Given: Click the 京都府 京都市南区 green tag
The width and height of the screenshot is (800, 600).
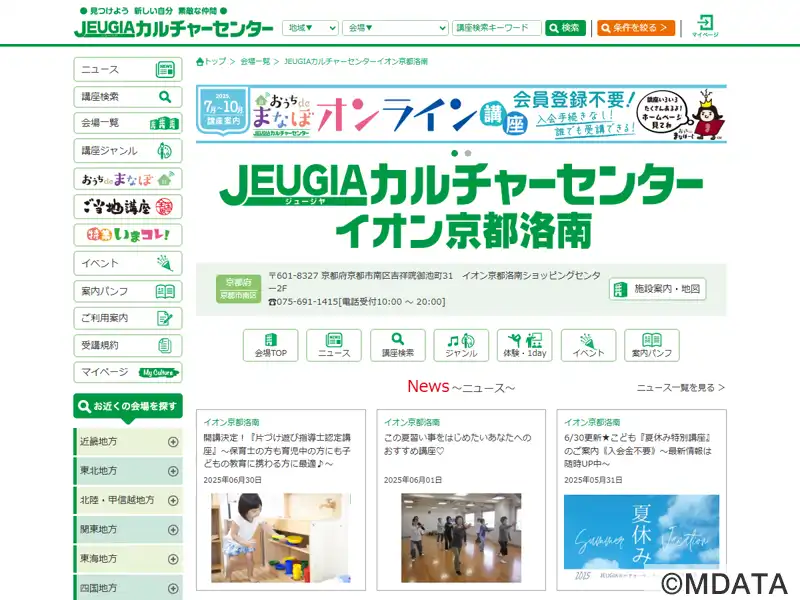Looking at the screenshot, I should (x=238, y=289).
